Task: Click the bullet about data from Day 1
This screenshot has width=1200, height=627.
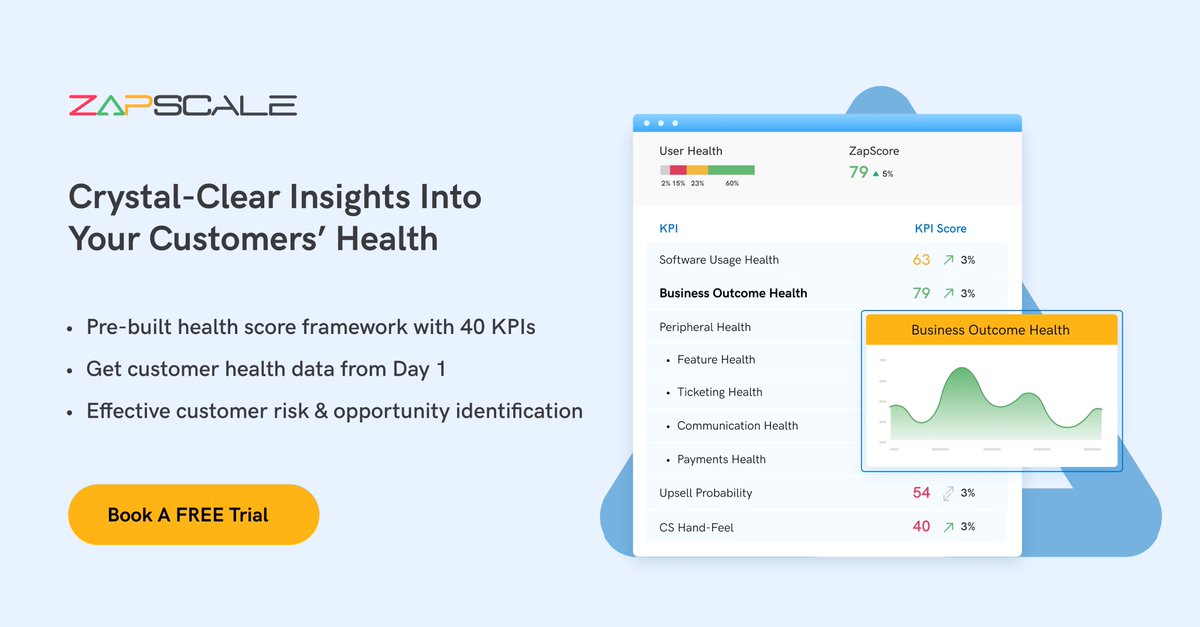Action: [266, 369]
